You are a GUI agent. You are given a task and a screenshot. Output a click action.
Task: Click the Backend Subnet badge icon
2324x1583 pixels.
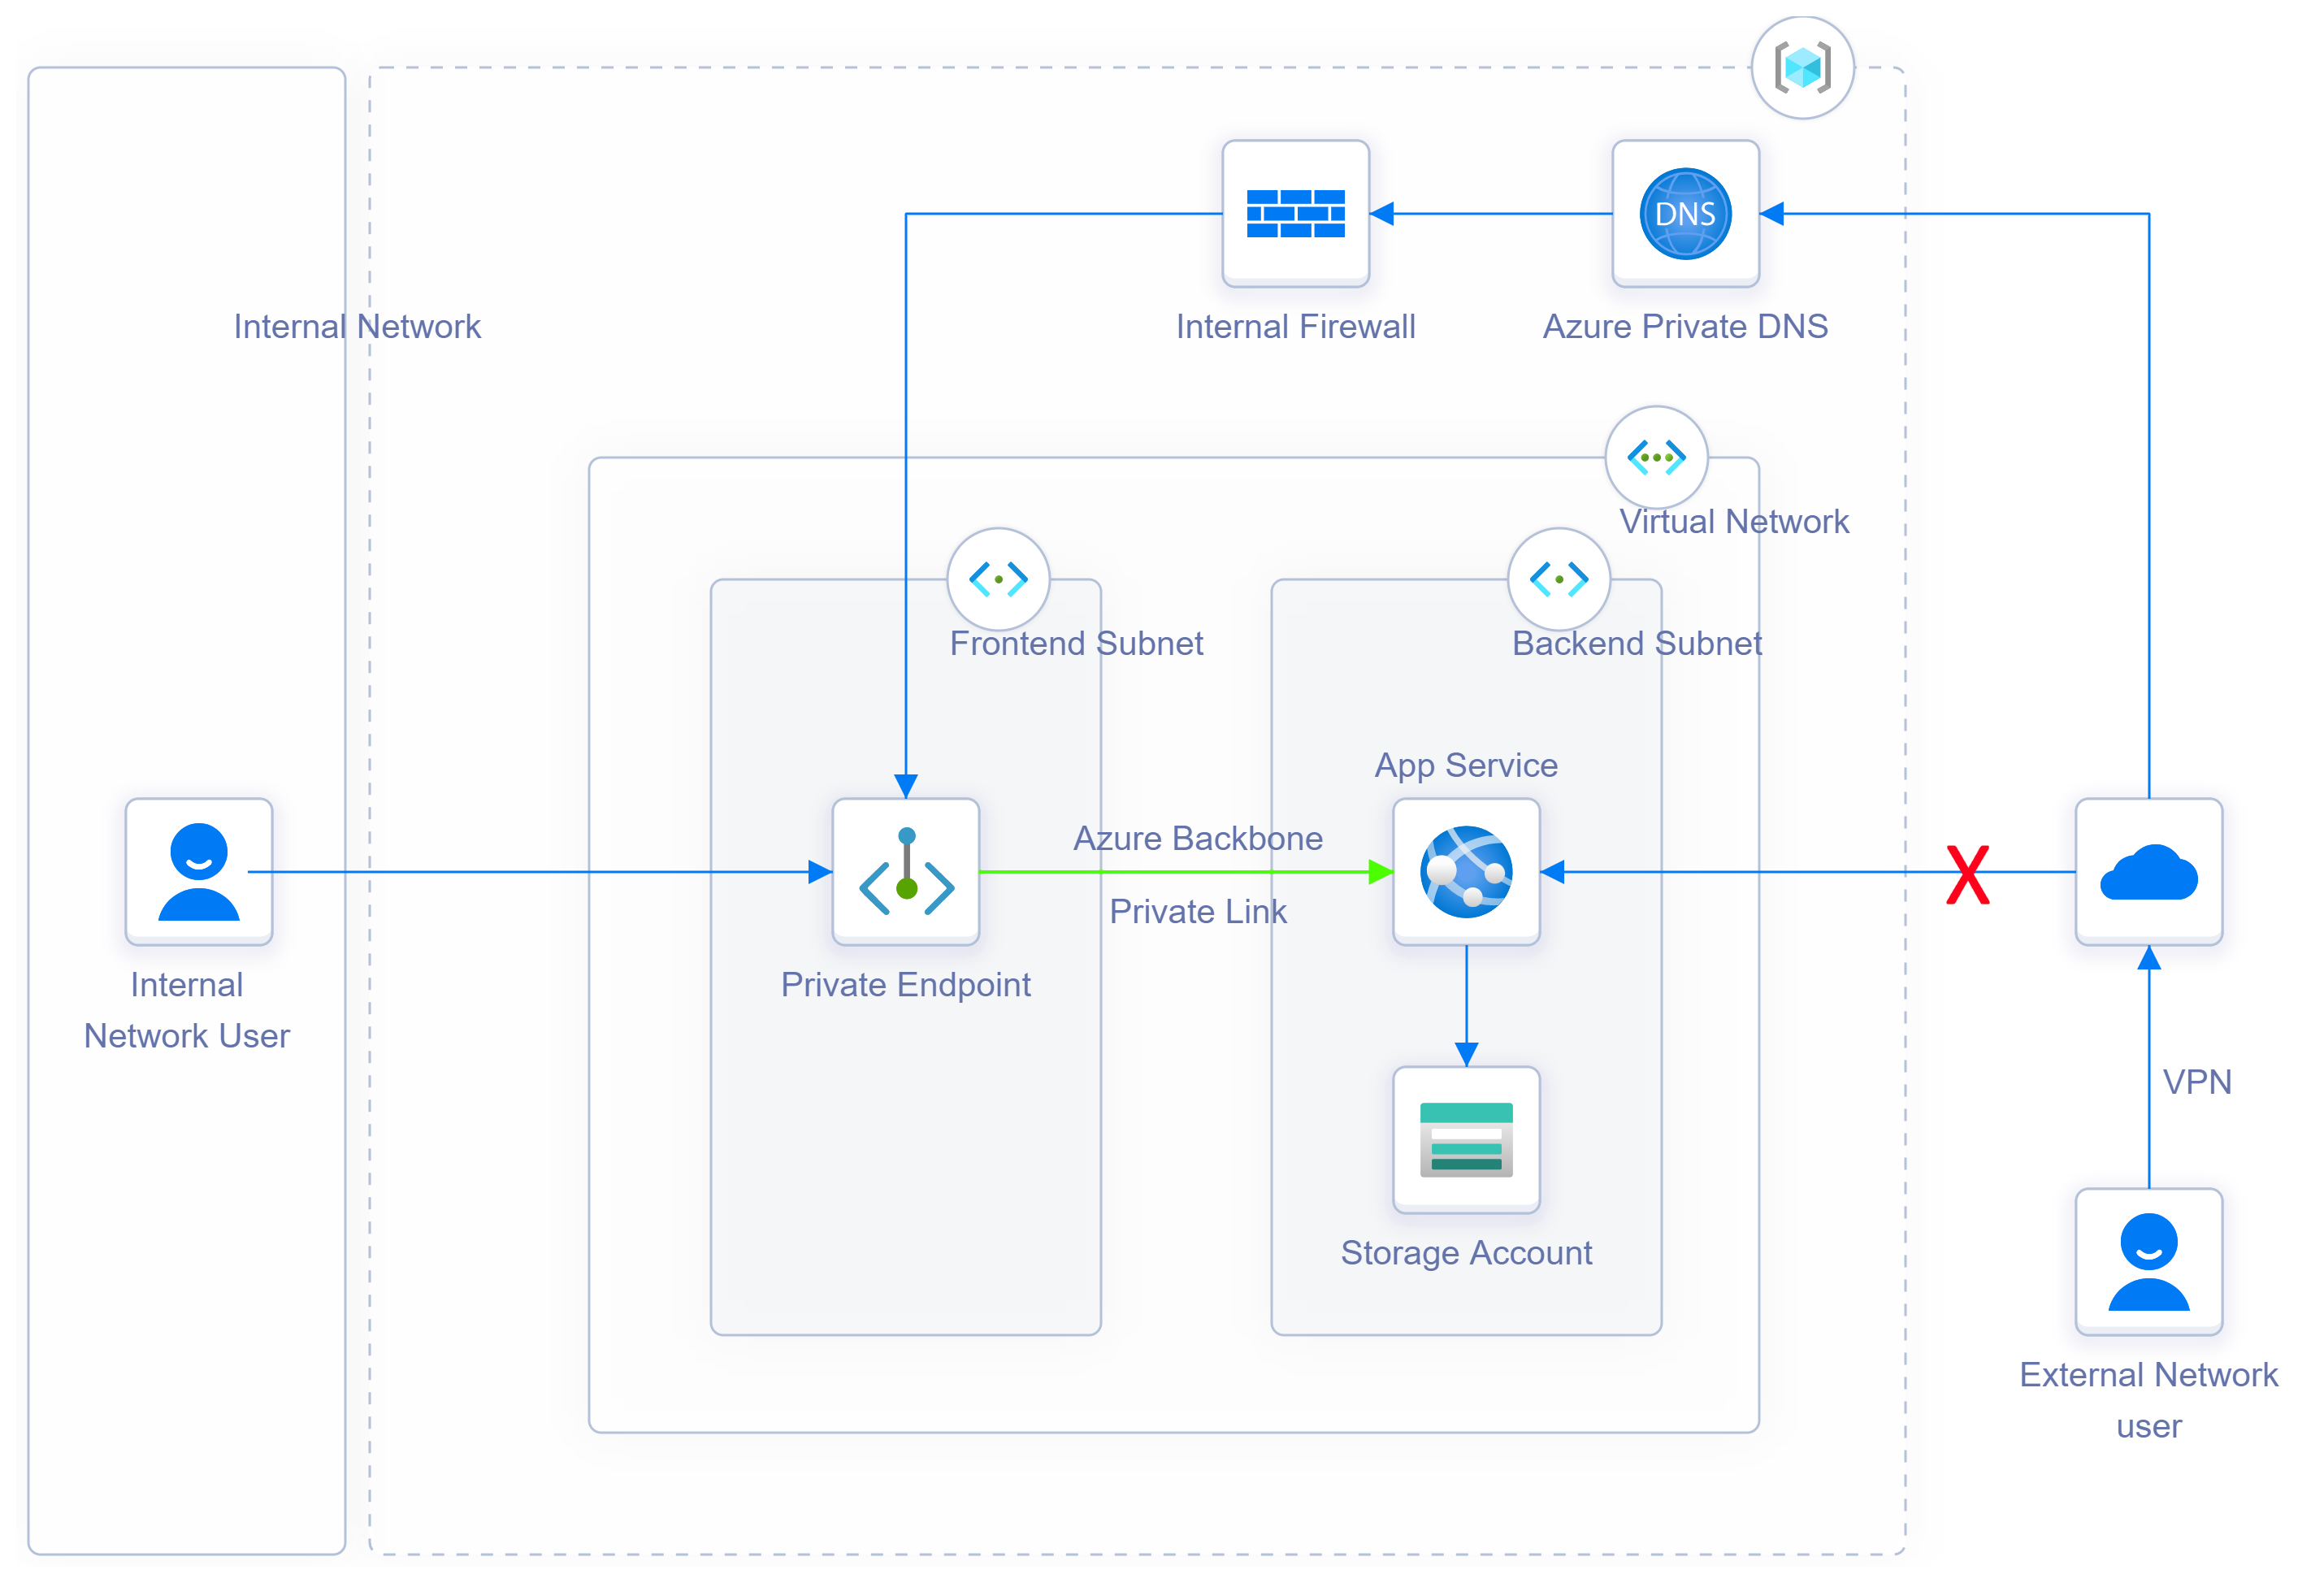(1558, 579)
